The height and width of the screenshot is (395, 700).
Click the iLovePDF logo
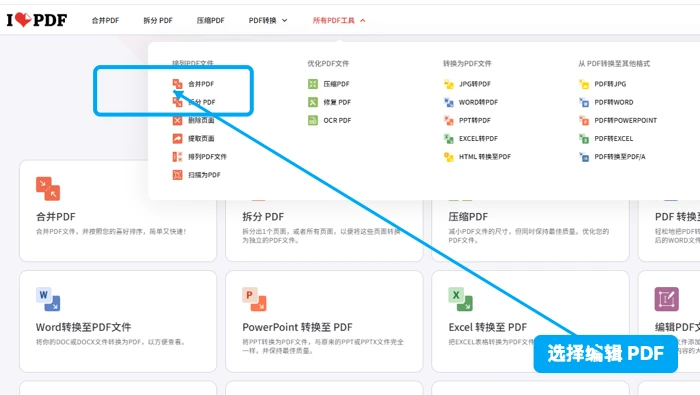(37, 20)
